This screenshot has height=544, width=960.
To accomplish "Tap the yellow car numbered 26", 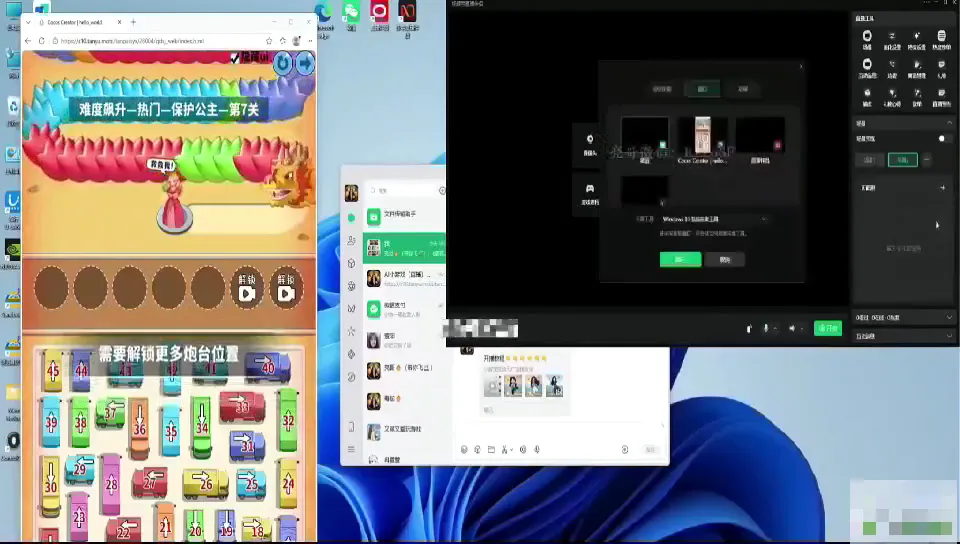I will point(206,485).
